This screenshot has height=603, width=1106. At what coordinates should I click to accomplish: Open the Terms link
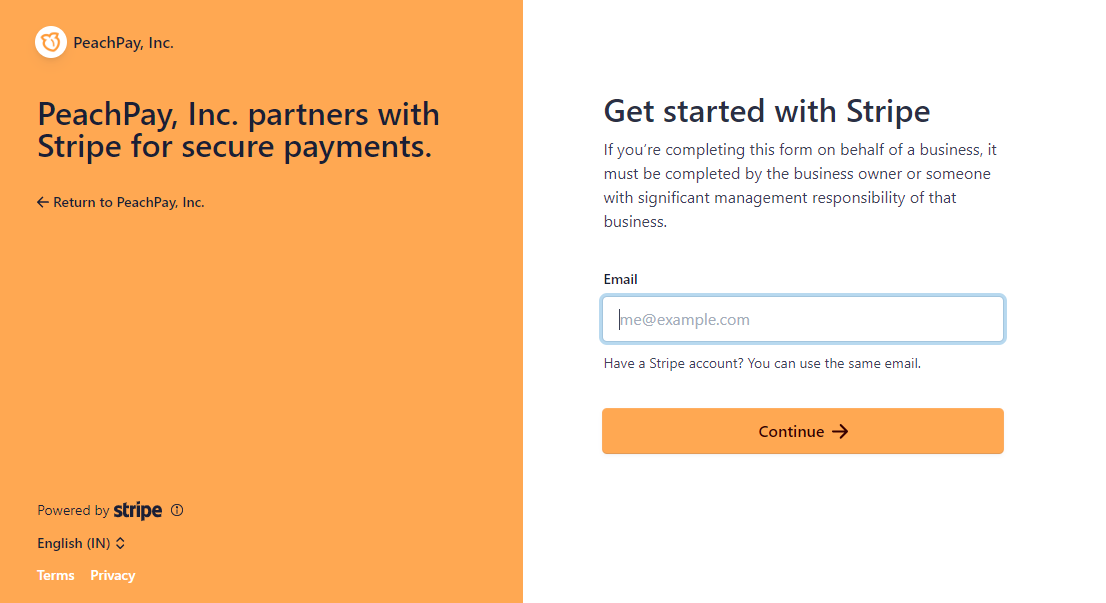tap(56, 575)
